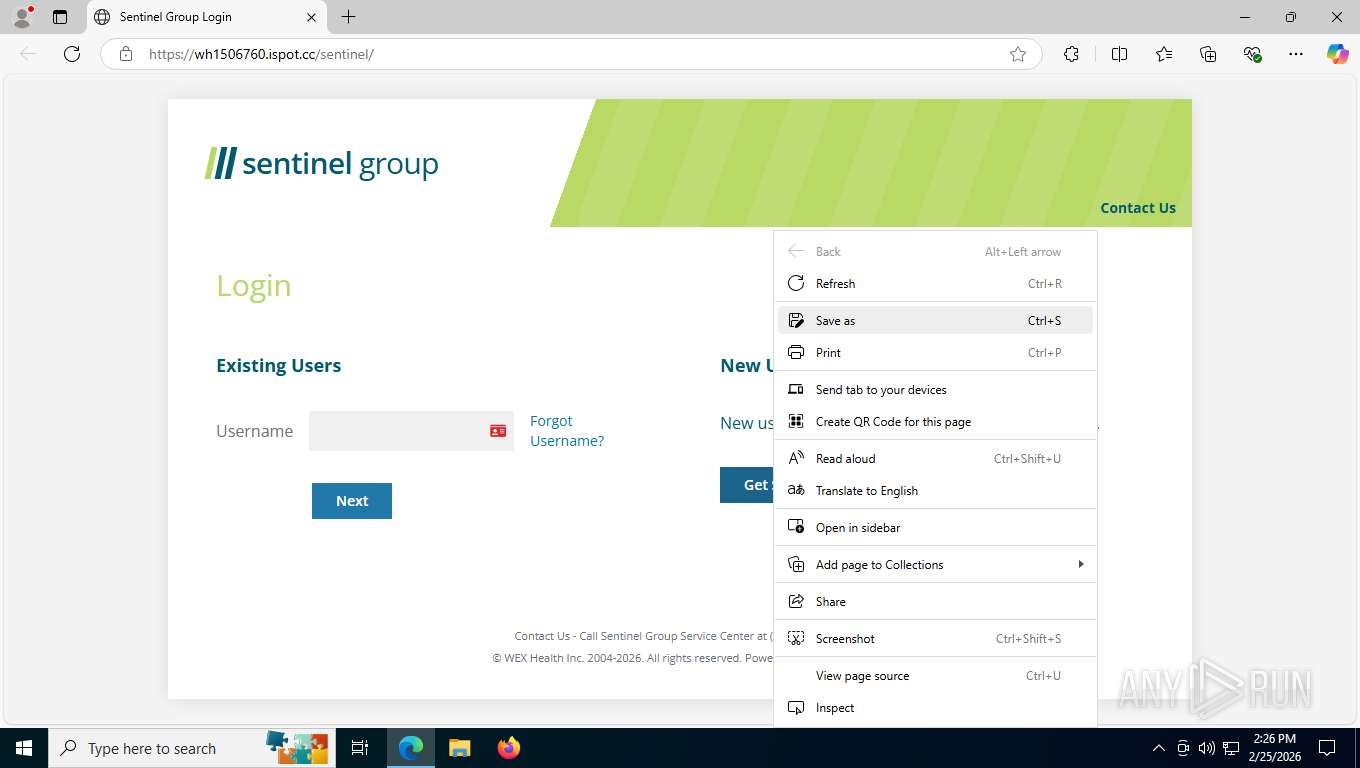The width and height of the screenshot is (1360, 768).
Task: Open the Forgot Username? link
Action: tap(567, 431)
